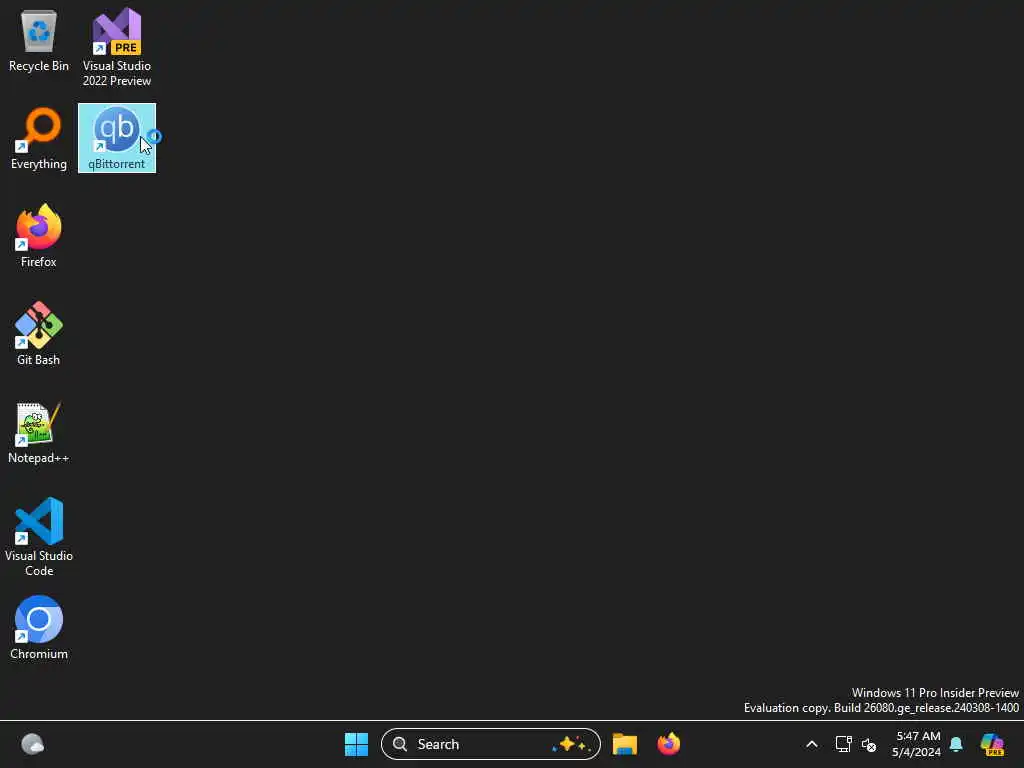
Task: Select the Recycle Bin desktop icon
Action: click(x=39, y=40)
